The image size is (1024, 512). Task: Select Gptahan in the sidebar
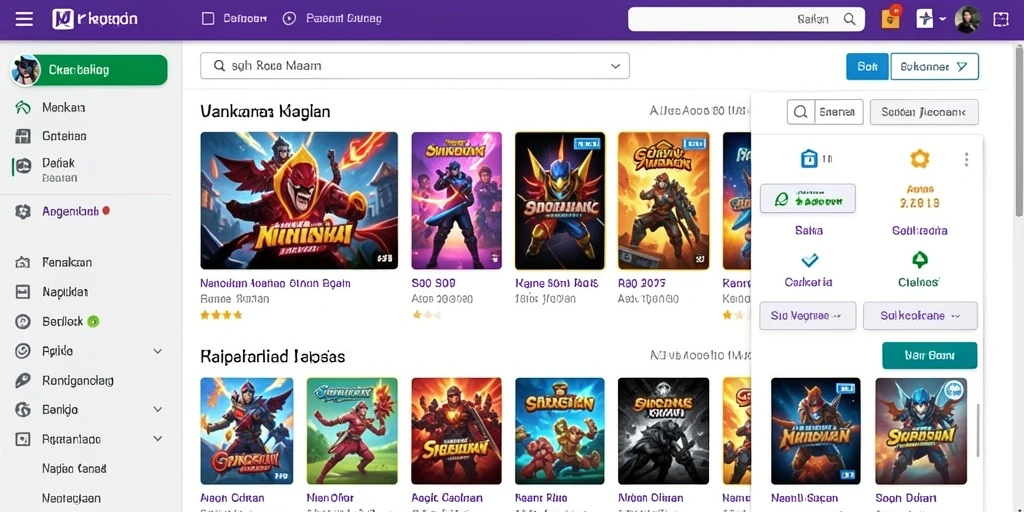tap(64, 136)
